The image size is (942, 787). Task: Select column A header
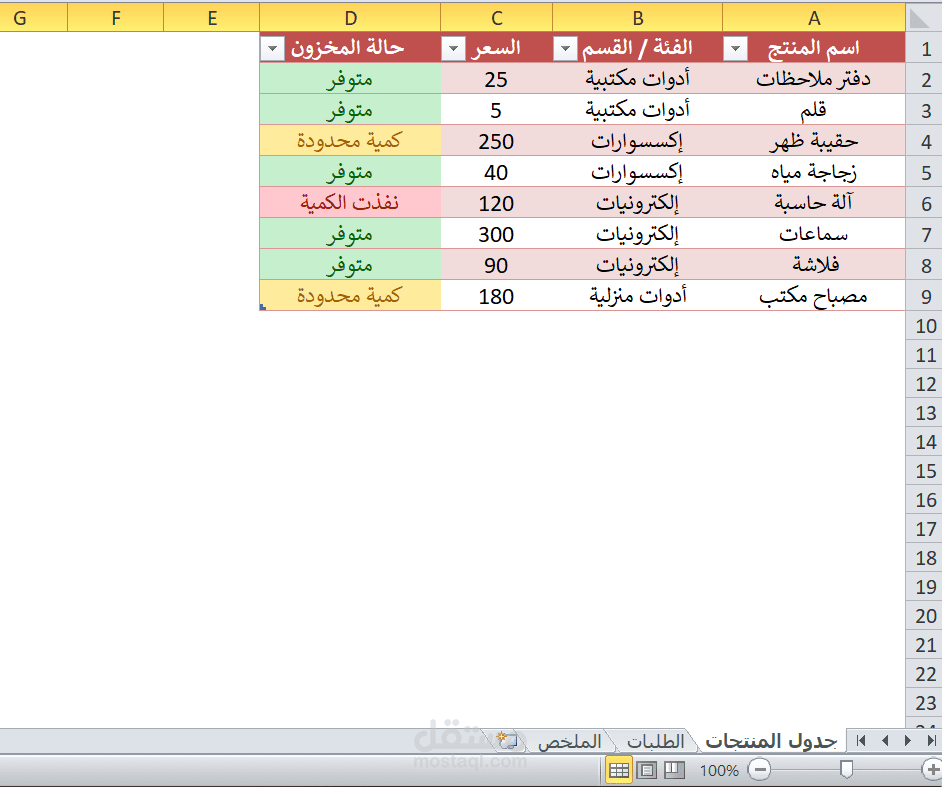pos(814,17)
